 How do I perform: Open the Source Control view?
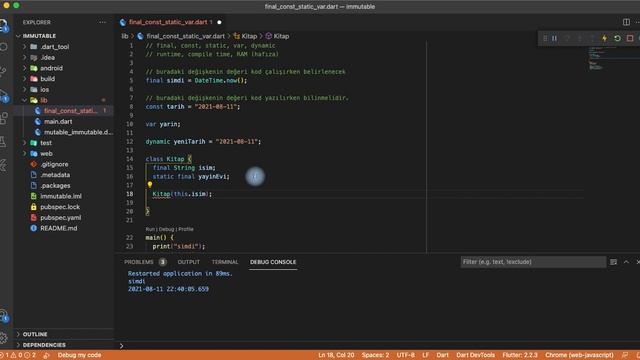(3, 71)
